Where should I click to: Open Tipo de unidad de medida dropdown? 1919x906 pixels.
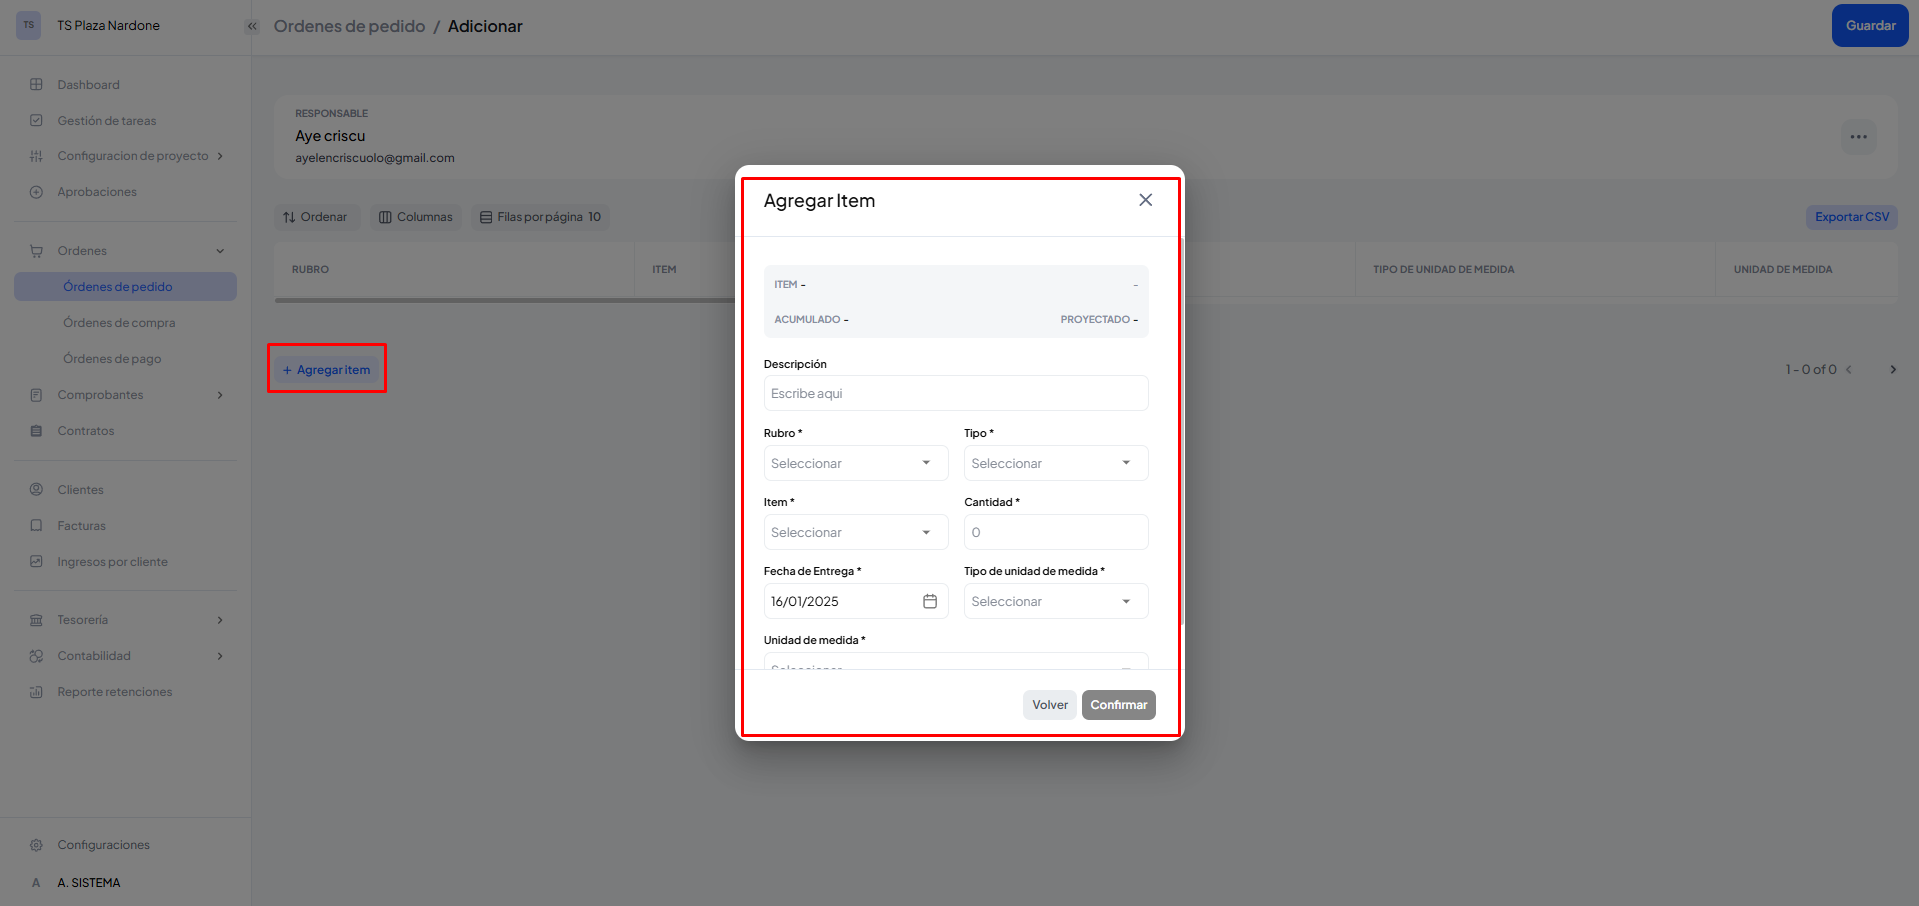(x=1055, y=601)
